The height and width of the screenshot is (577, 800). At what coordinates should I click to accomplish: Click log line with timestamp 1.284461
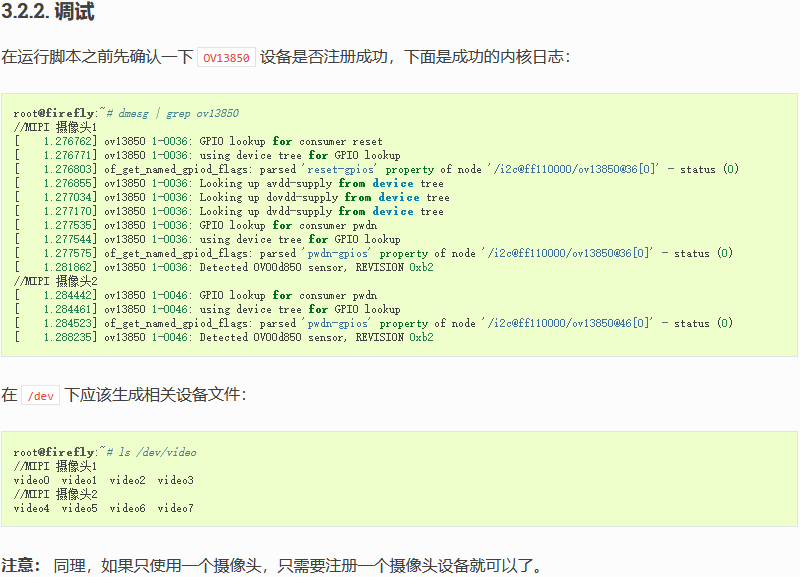point(208,309)
